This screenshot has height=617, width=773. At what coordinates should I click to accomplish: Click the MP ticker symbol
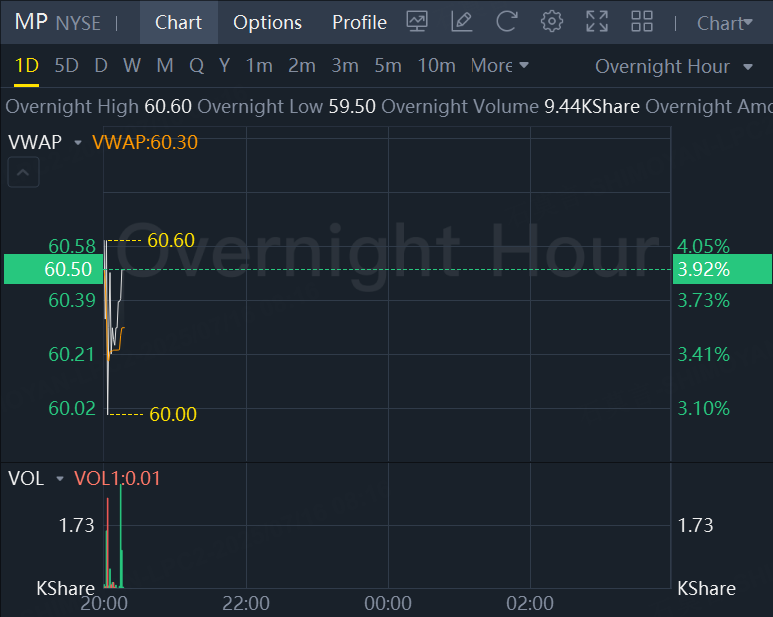point(31,22)
